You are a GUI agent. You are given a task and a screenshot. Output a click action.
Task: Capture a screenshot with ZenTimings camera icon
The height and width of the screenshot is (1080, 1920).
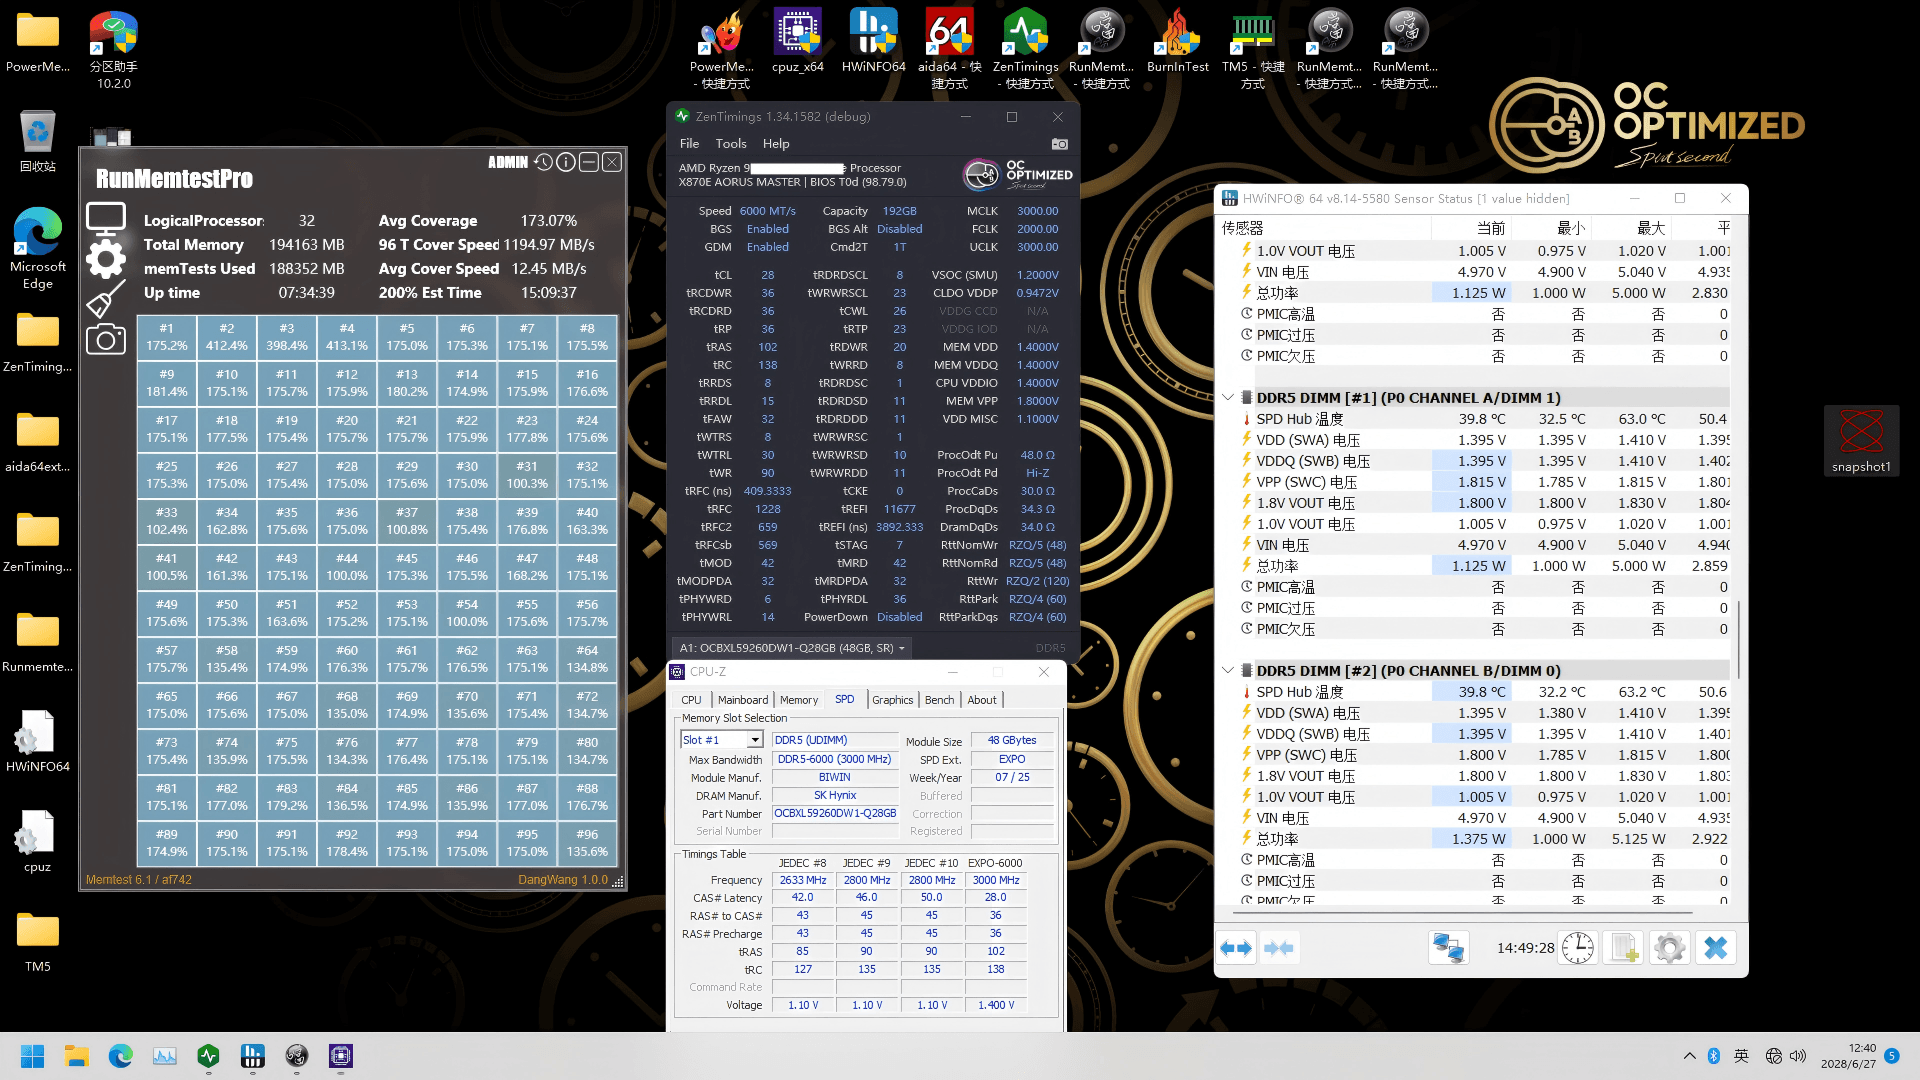click(x=1060, y=144)
